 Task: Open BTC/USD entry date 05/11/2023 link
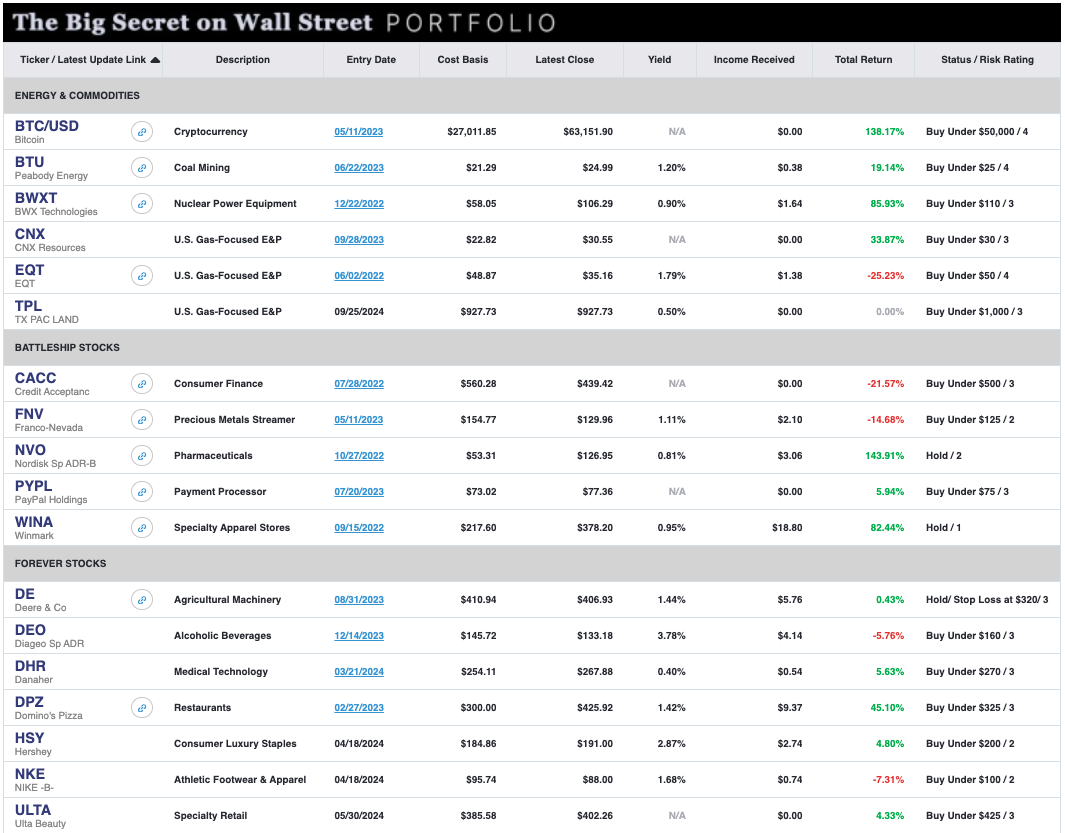(x=359, y=132)
